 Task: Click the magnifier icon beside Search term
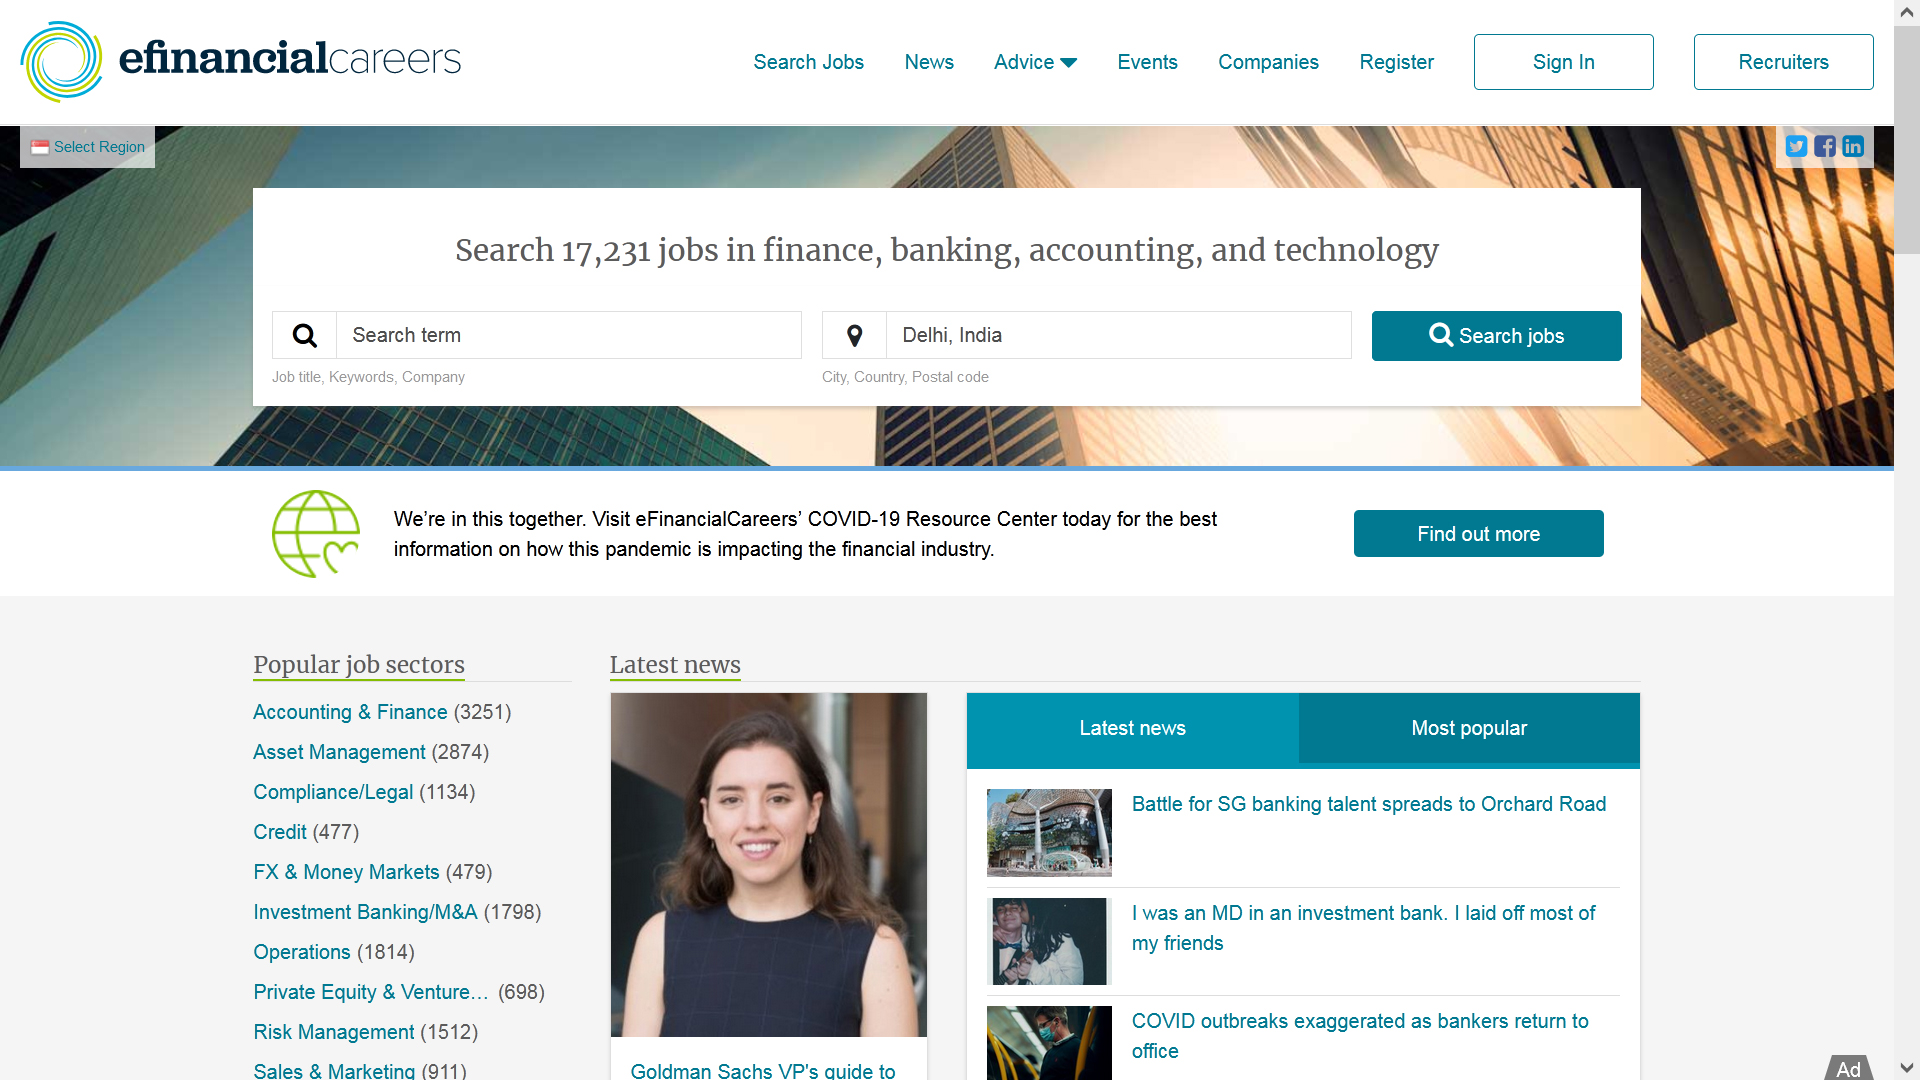(305, 335)
